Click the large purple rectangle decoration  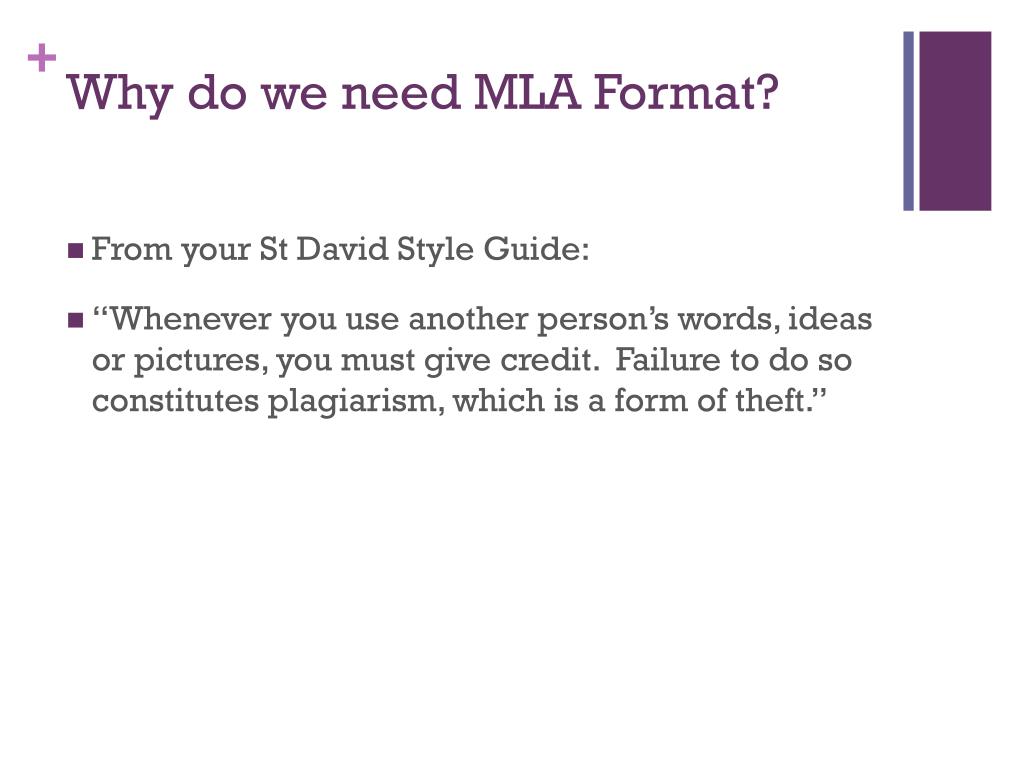tap(955, 121)
